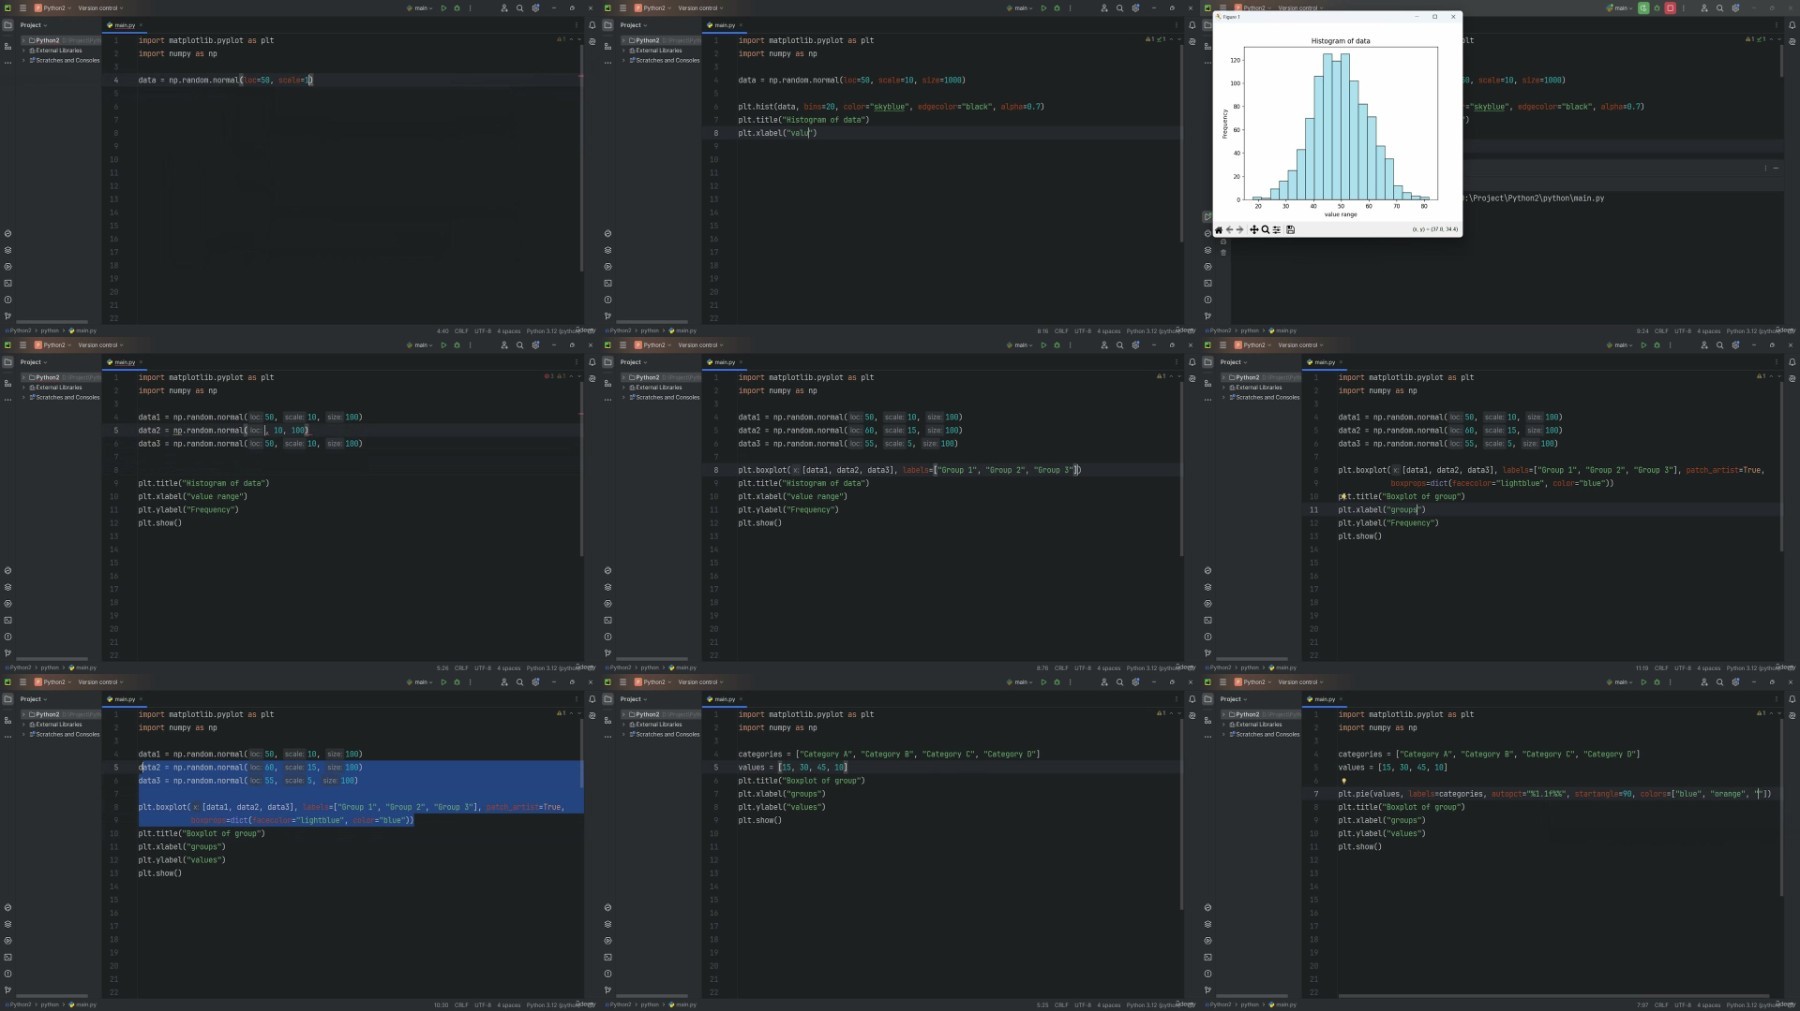Select the Pan tool in Figure 1 toolbar

pyautogui.click(x=1254, y=230)
